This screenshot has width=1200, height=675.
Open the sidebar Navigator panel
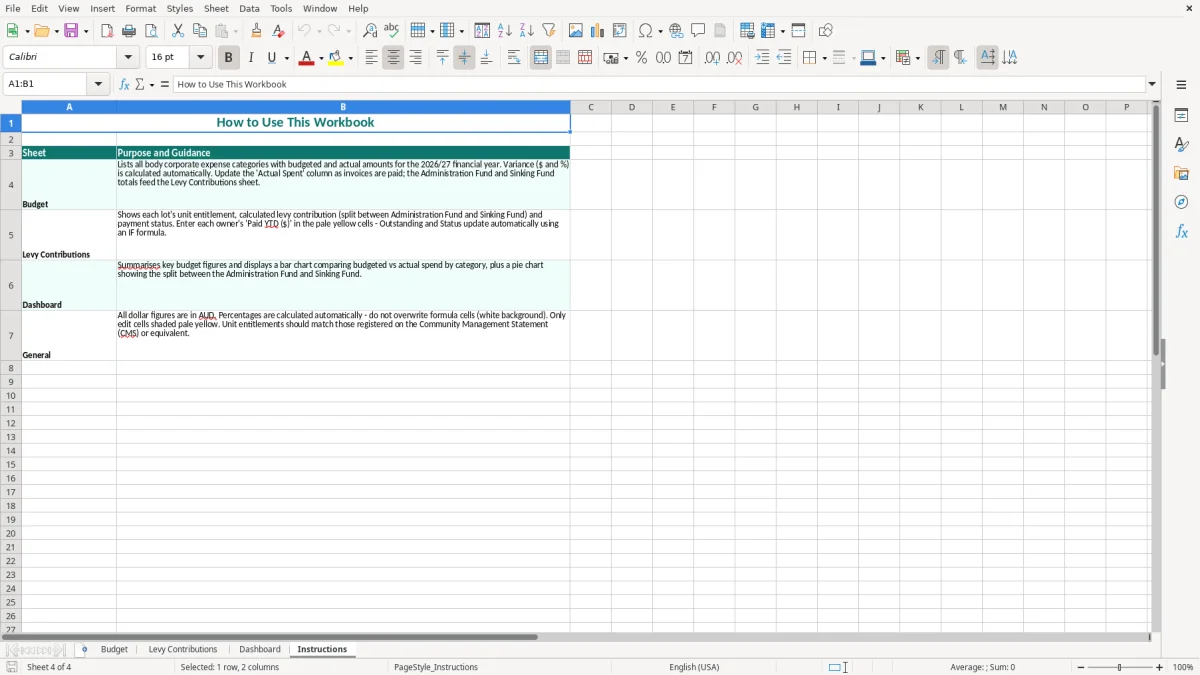(x=1181, y=202)
